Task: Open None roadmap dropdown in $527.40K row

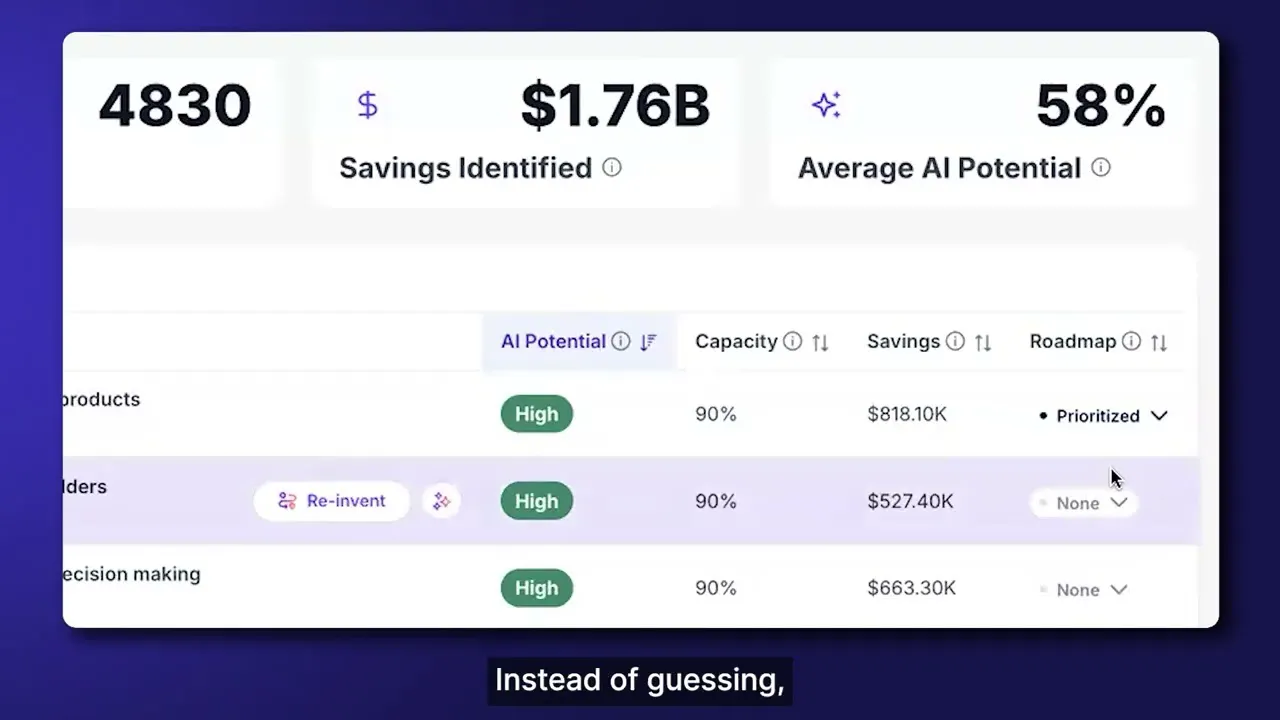Action: [x=1084, y=502]
